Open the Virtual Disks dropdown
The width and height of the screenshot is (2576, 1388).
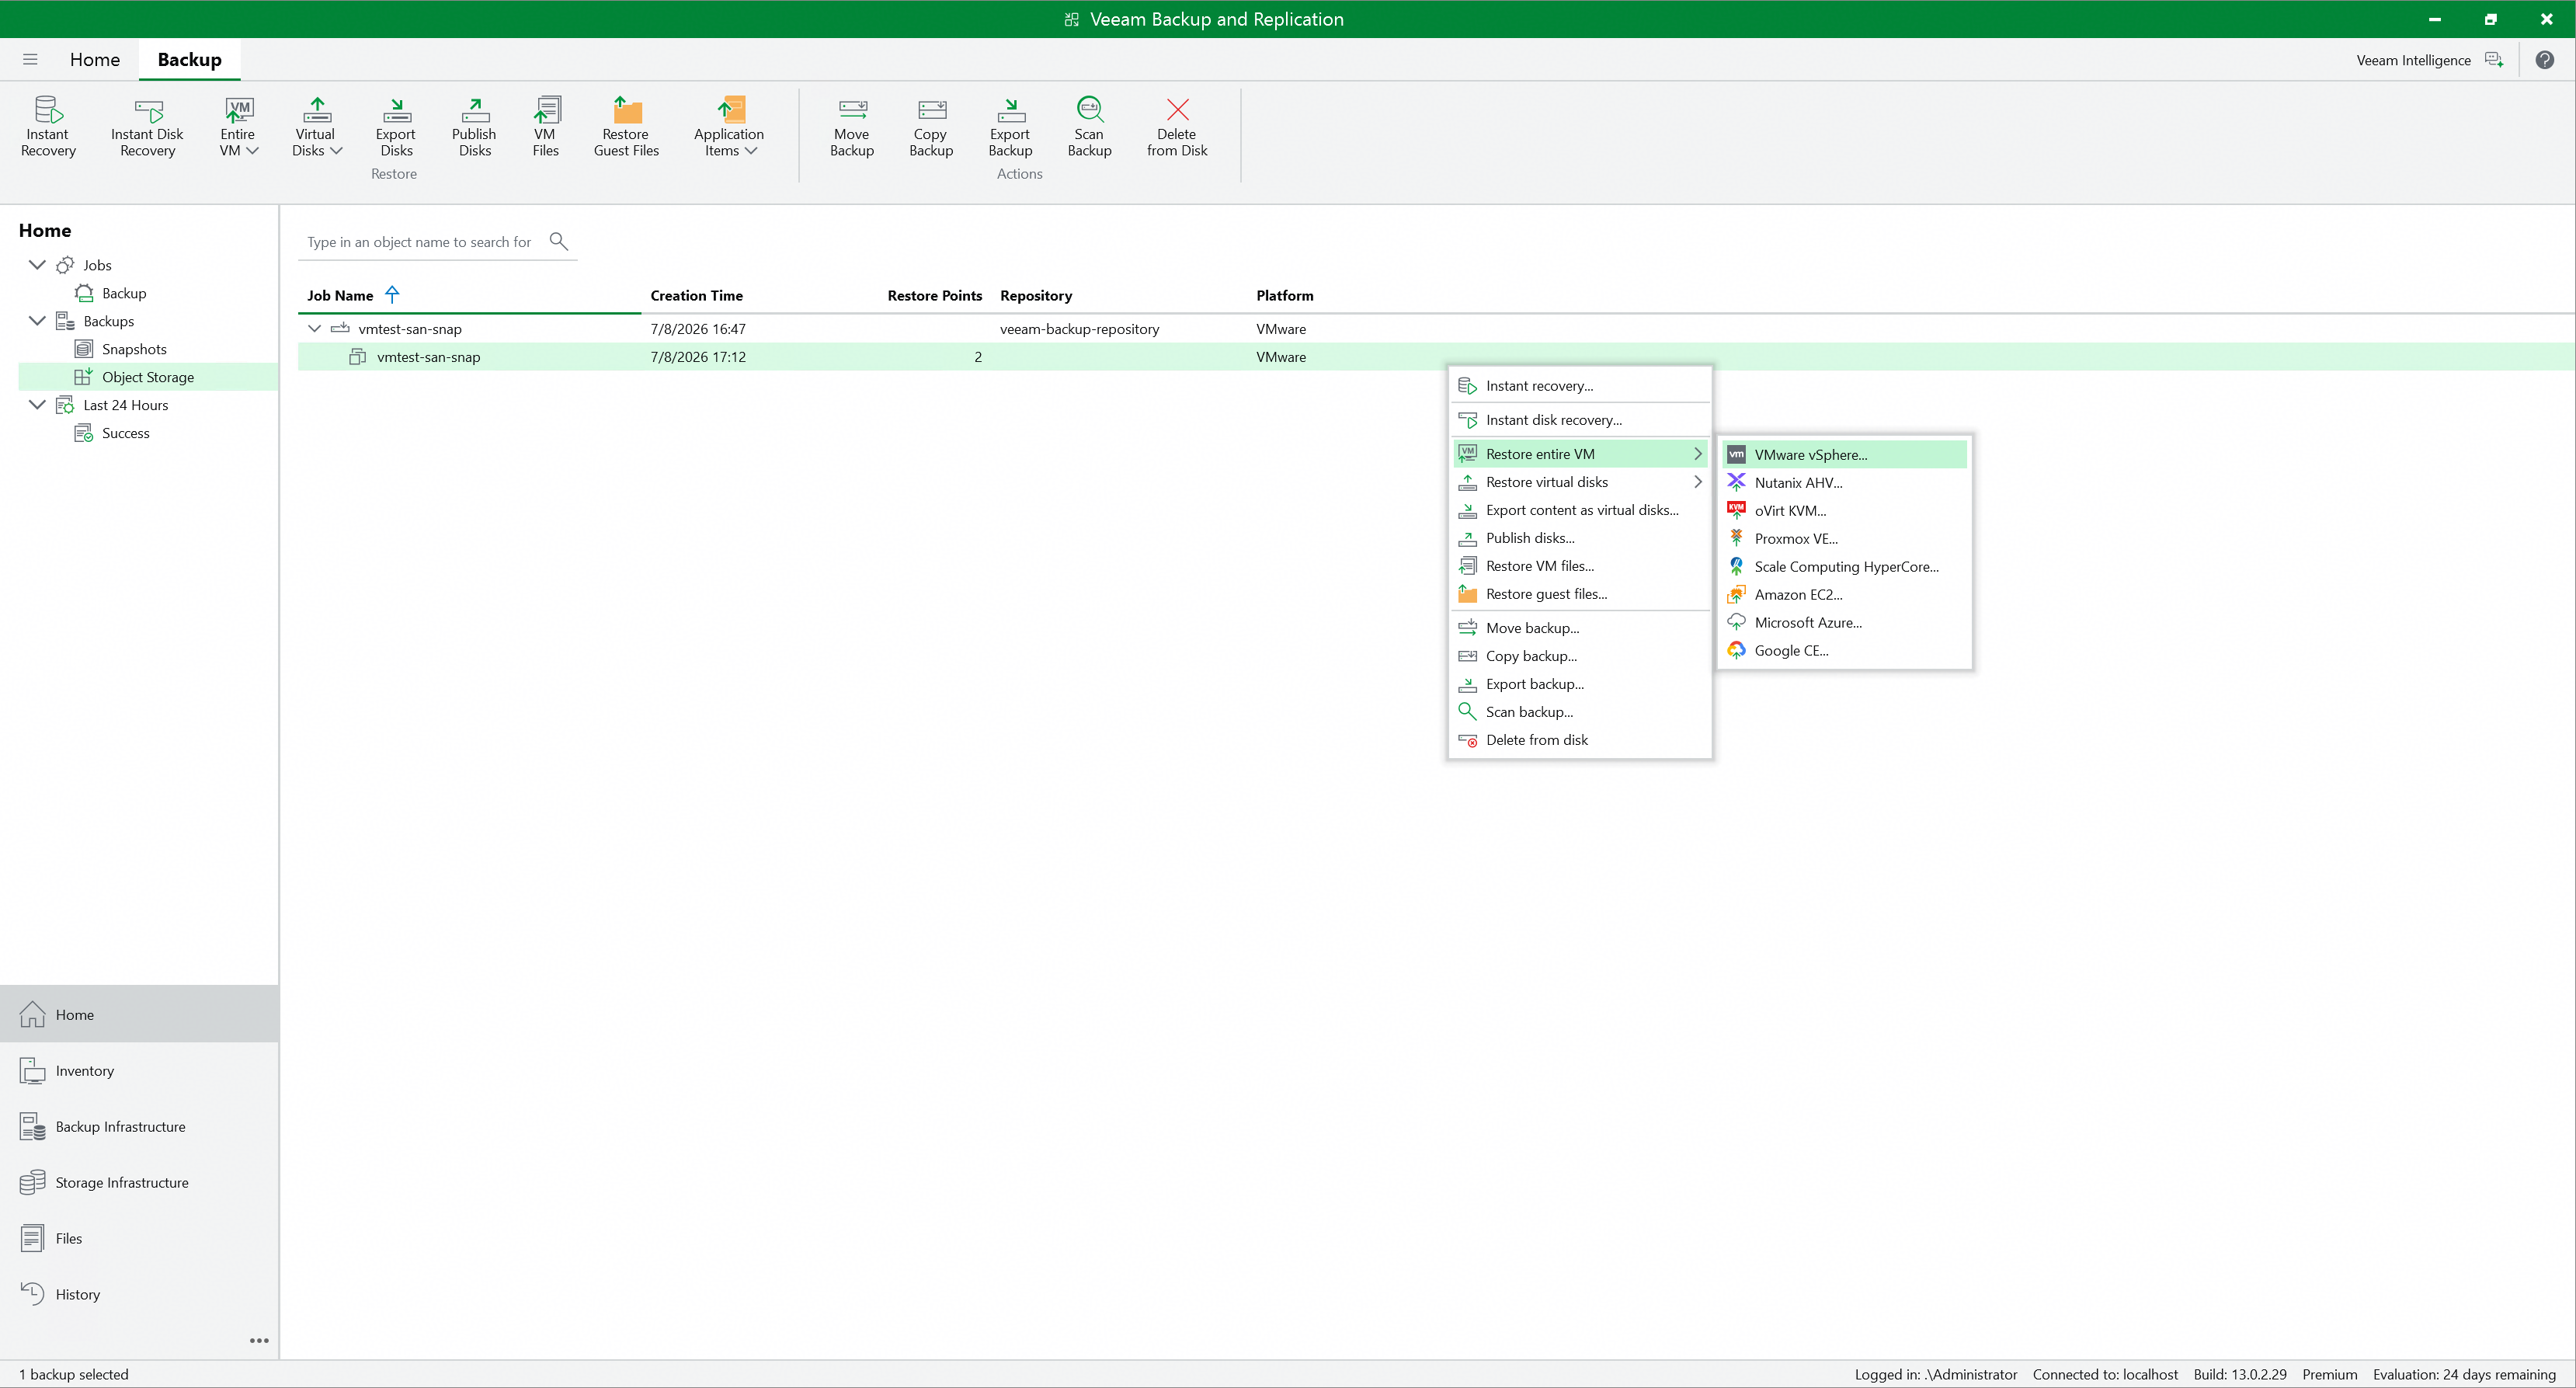pyautogui.click(x=317, y=127)
